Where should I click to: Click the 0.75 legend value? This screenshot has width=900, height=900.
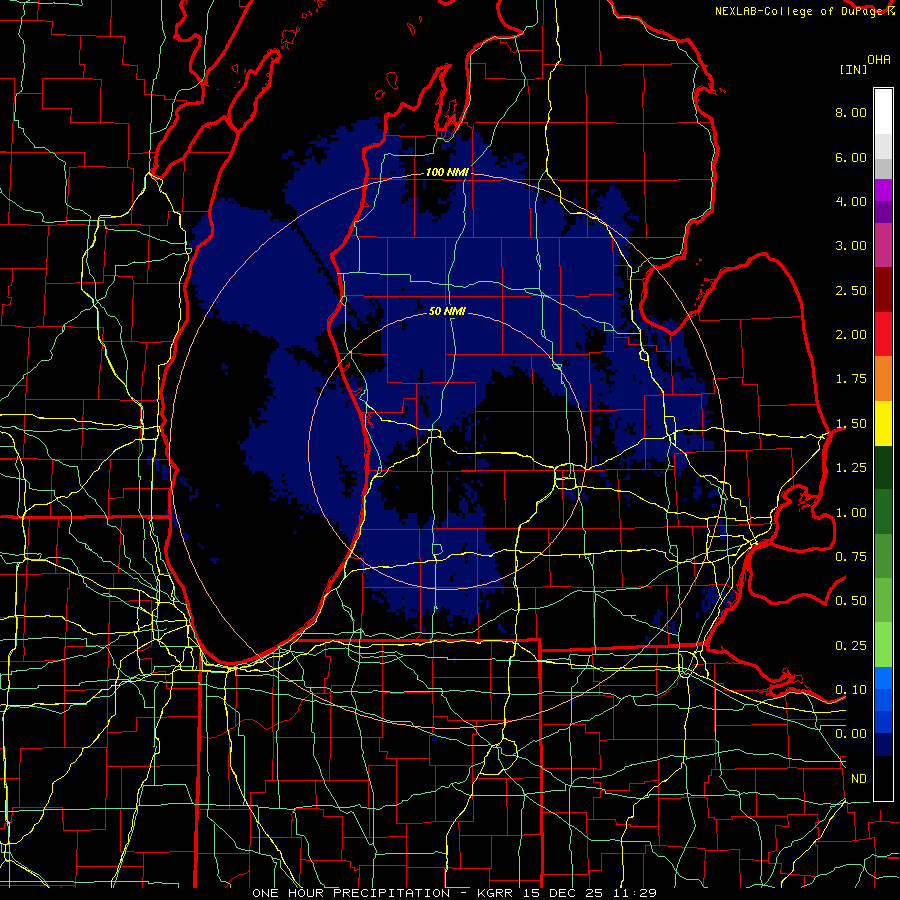point(851,557)
